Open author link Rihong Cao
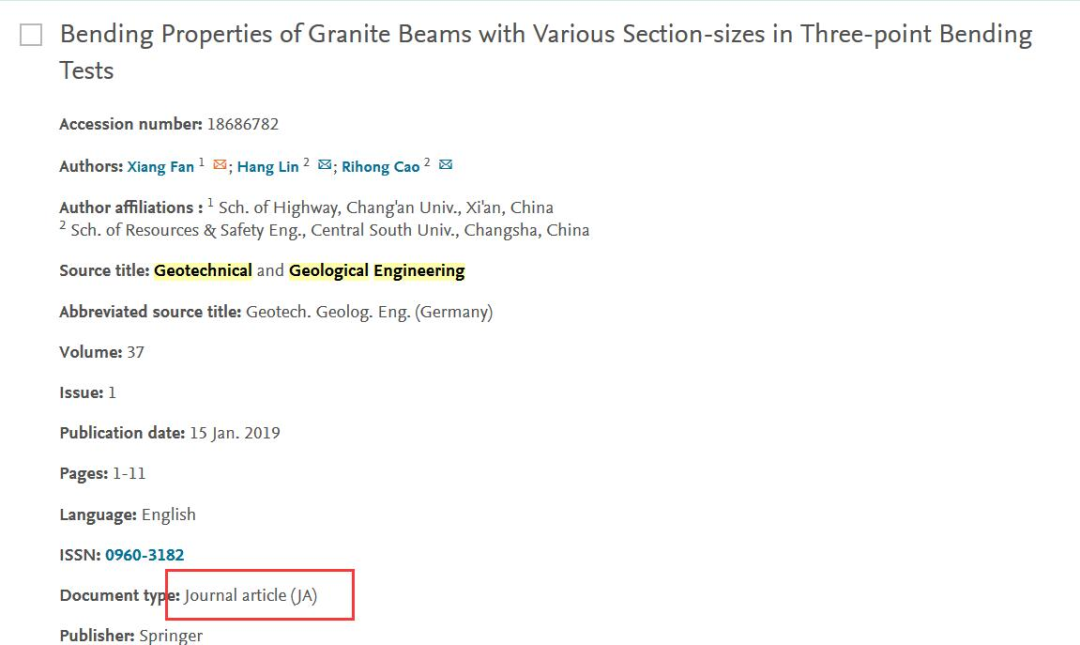The height and width of the screenshot is (645, 1080). coord(380,167)
